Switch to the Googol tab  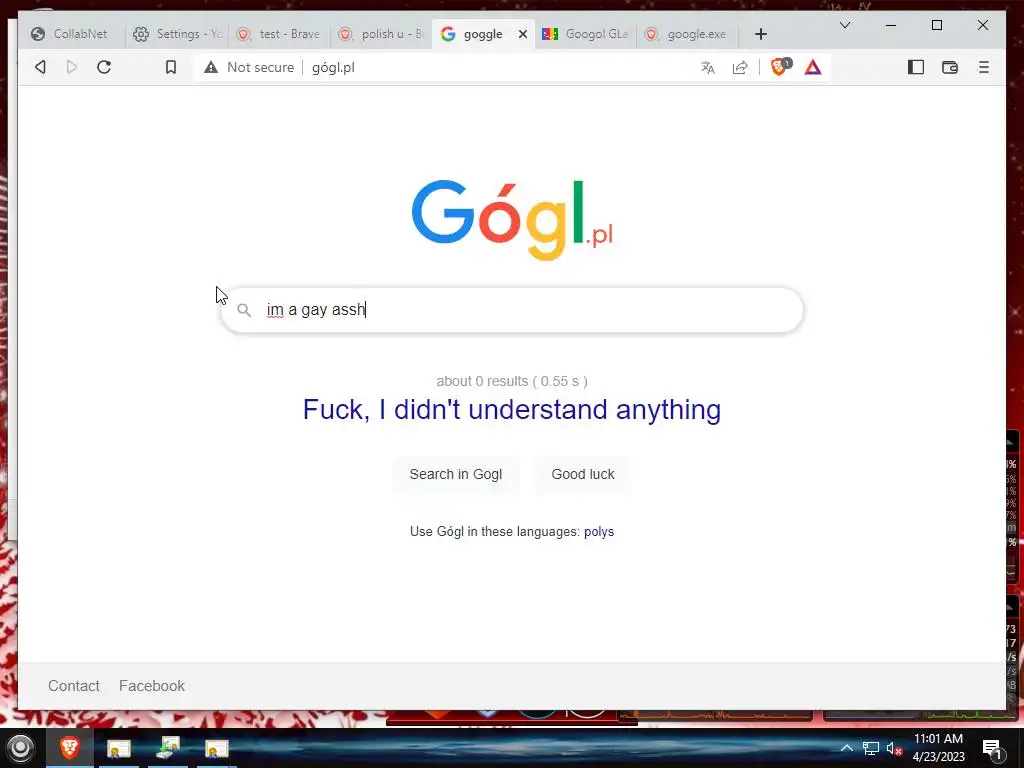click(x=586, y=34)
